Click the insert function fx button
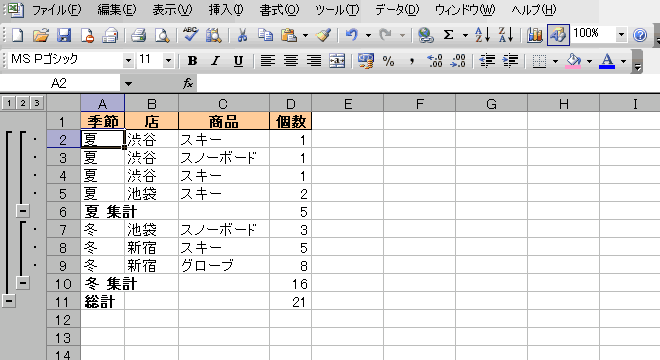This screenshot has width=660, height=360. (188, 83)
